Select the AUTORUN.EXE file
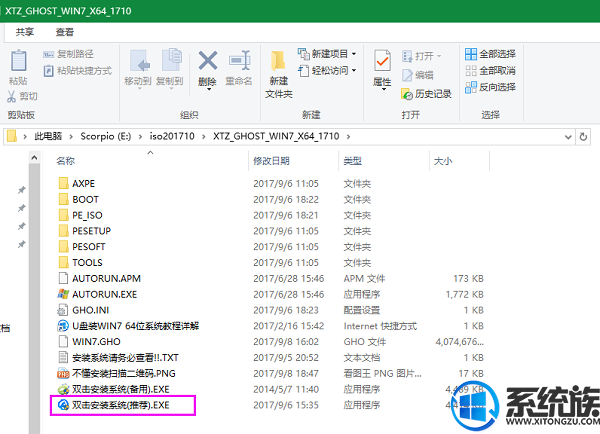The image size is (600, 434). tap(98, 294)
